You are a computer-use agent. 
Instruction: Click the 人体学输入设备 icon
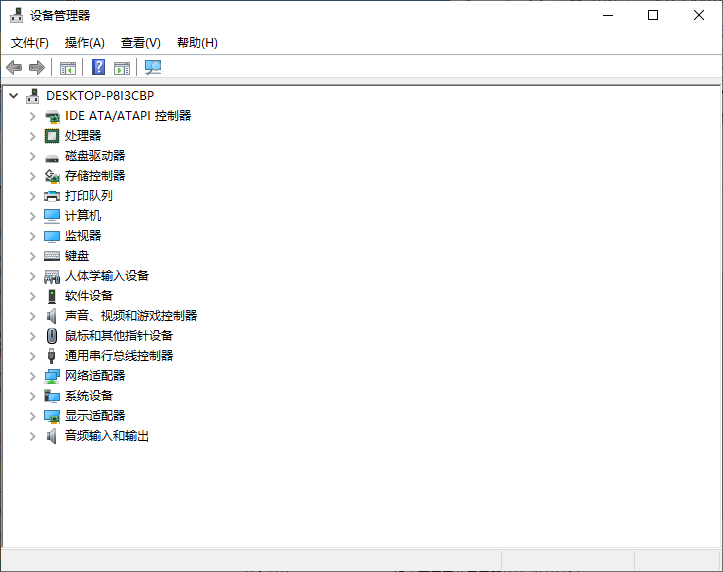click(x=52, y=277)
